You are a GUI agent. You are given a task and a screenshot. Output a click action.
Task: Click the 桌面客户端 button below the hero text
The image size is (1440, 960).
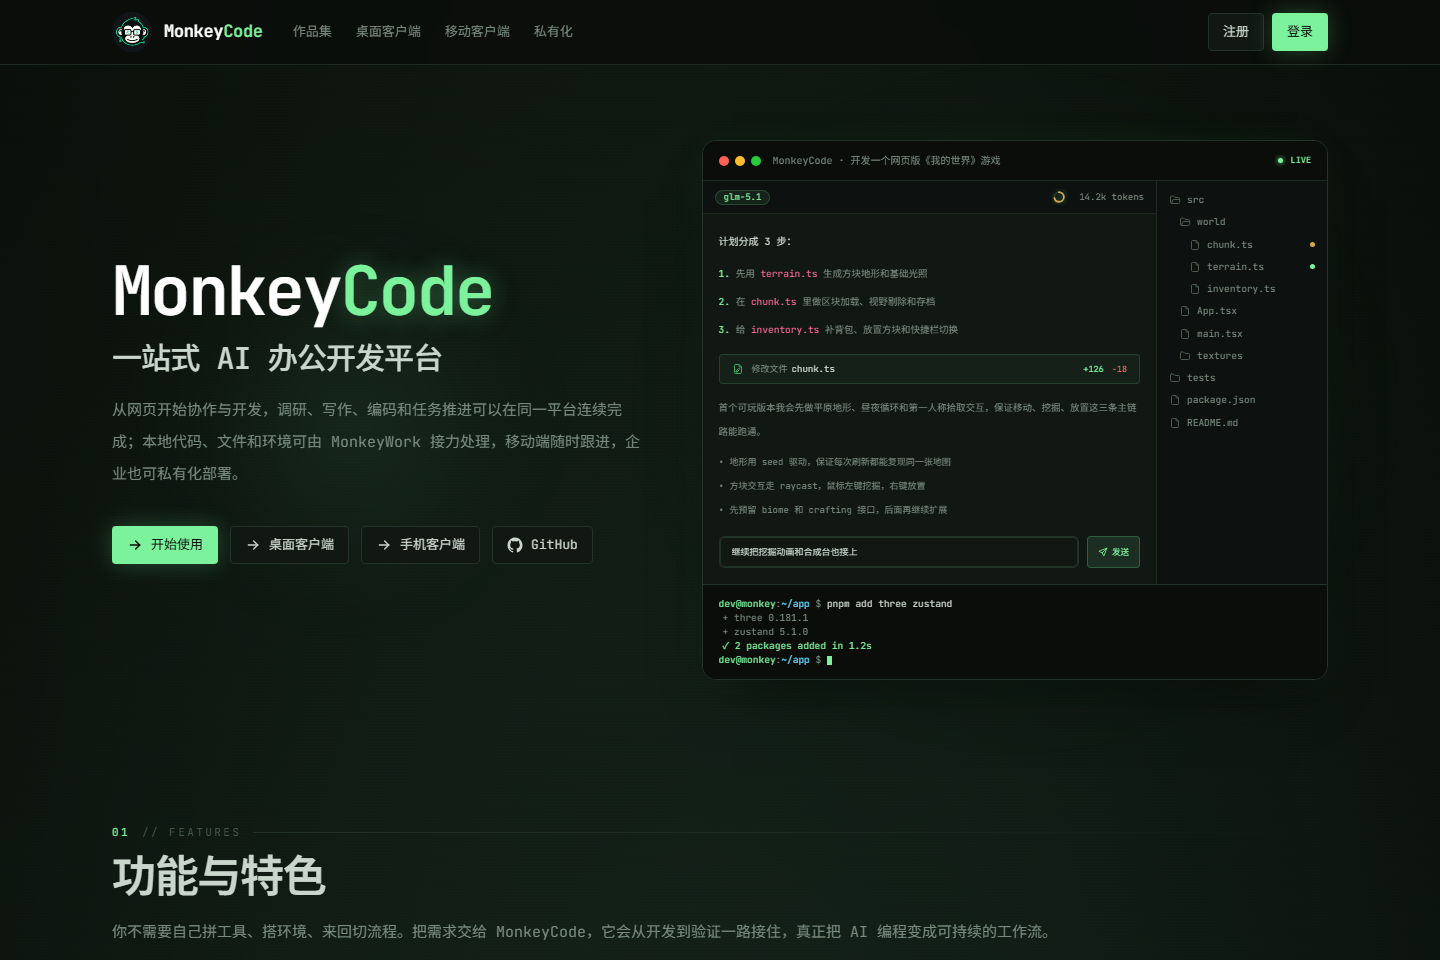click(x=289, y=545)
